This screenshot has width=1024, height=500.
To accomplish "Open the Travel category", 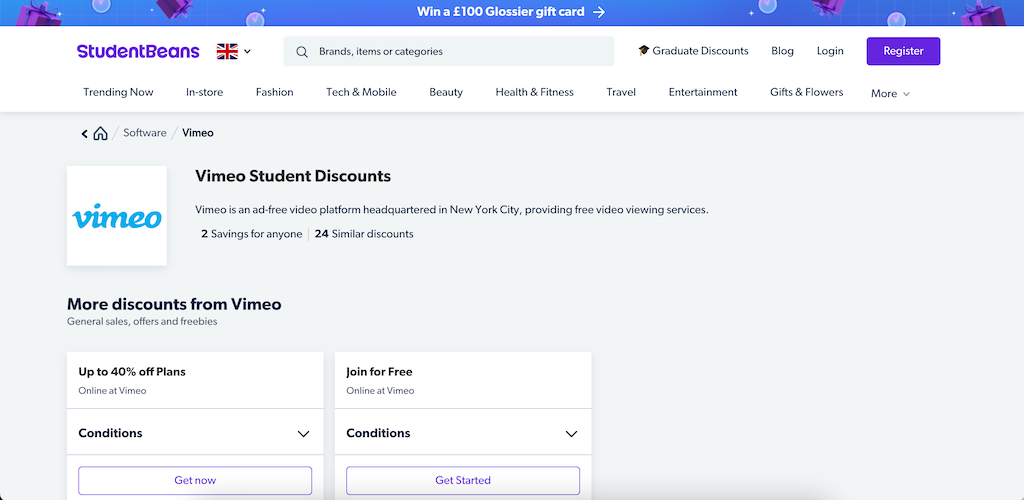I will tap(621, 92).
